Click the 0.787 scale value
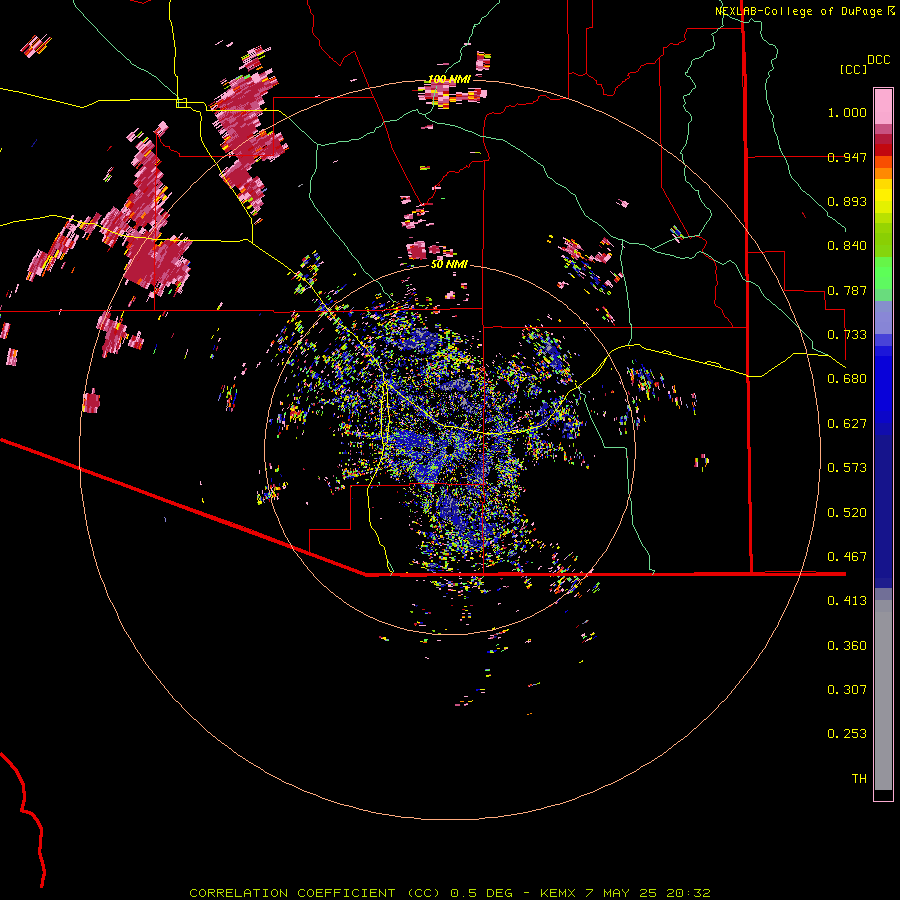Screen dimensions: 900x900 pyautogui.click(x=847, y=290)
